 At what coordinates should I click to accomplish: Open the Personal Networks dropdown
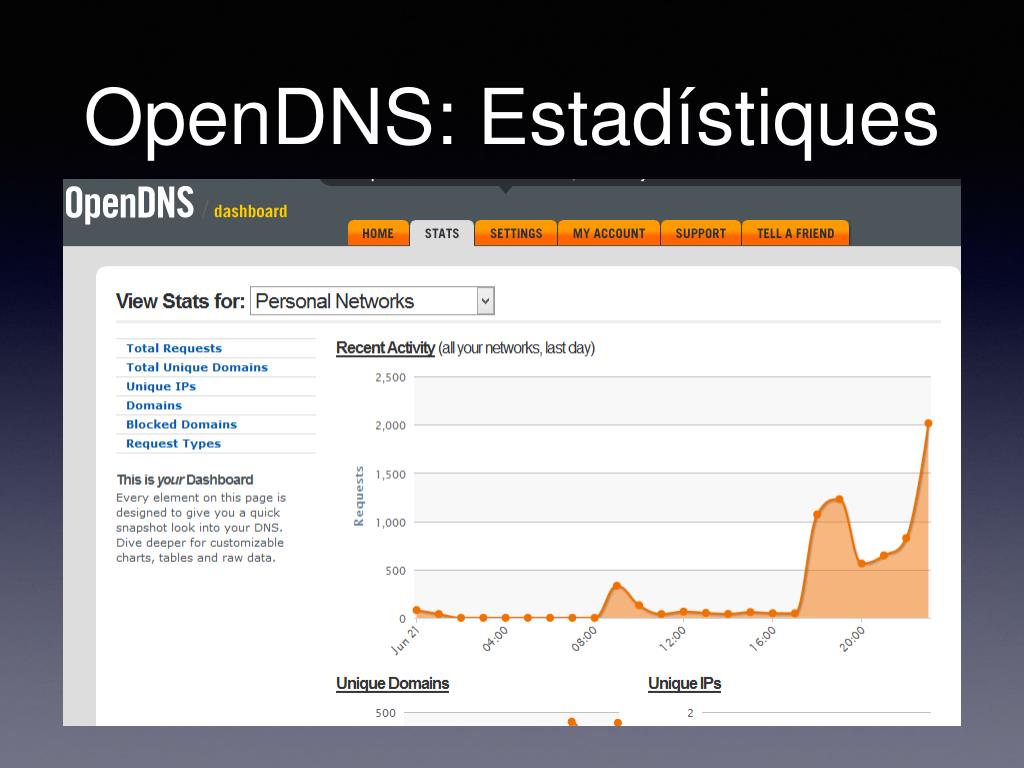[372, 301]
